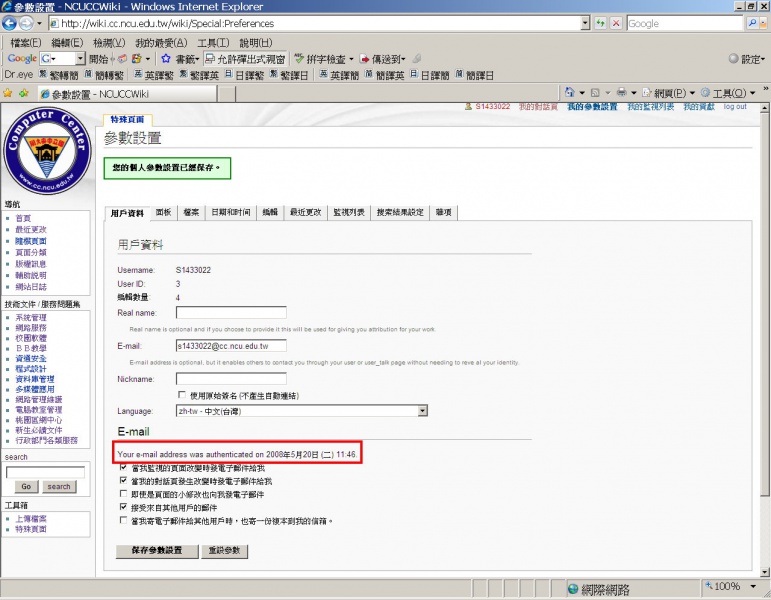Click the IE home page icon
The height and width of the screenshot is (600, 771).
tap(569, 93)
